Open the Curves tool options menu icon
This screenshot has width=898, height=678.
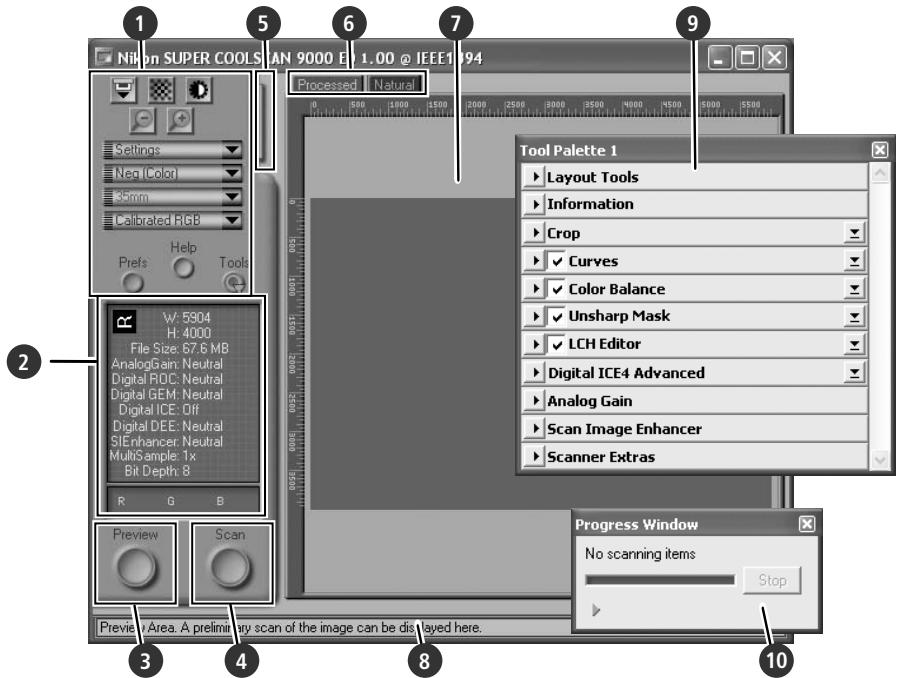[x=854, y=261]
